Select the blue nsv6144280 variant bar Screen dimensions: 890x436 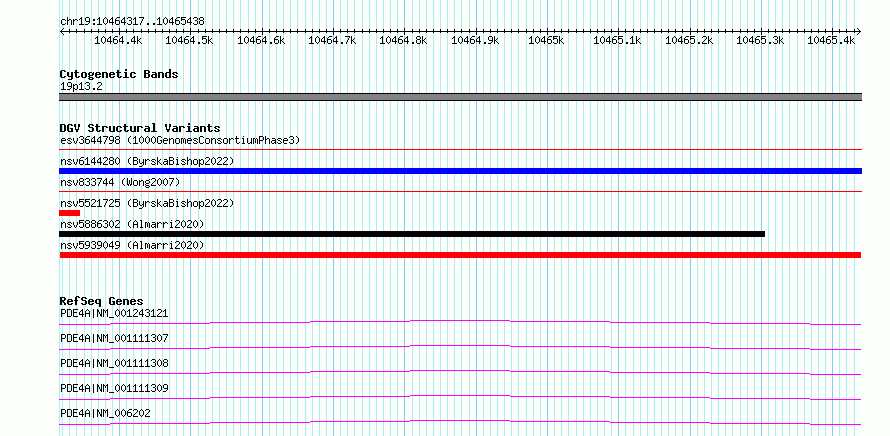click(460, 171)
